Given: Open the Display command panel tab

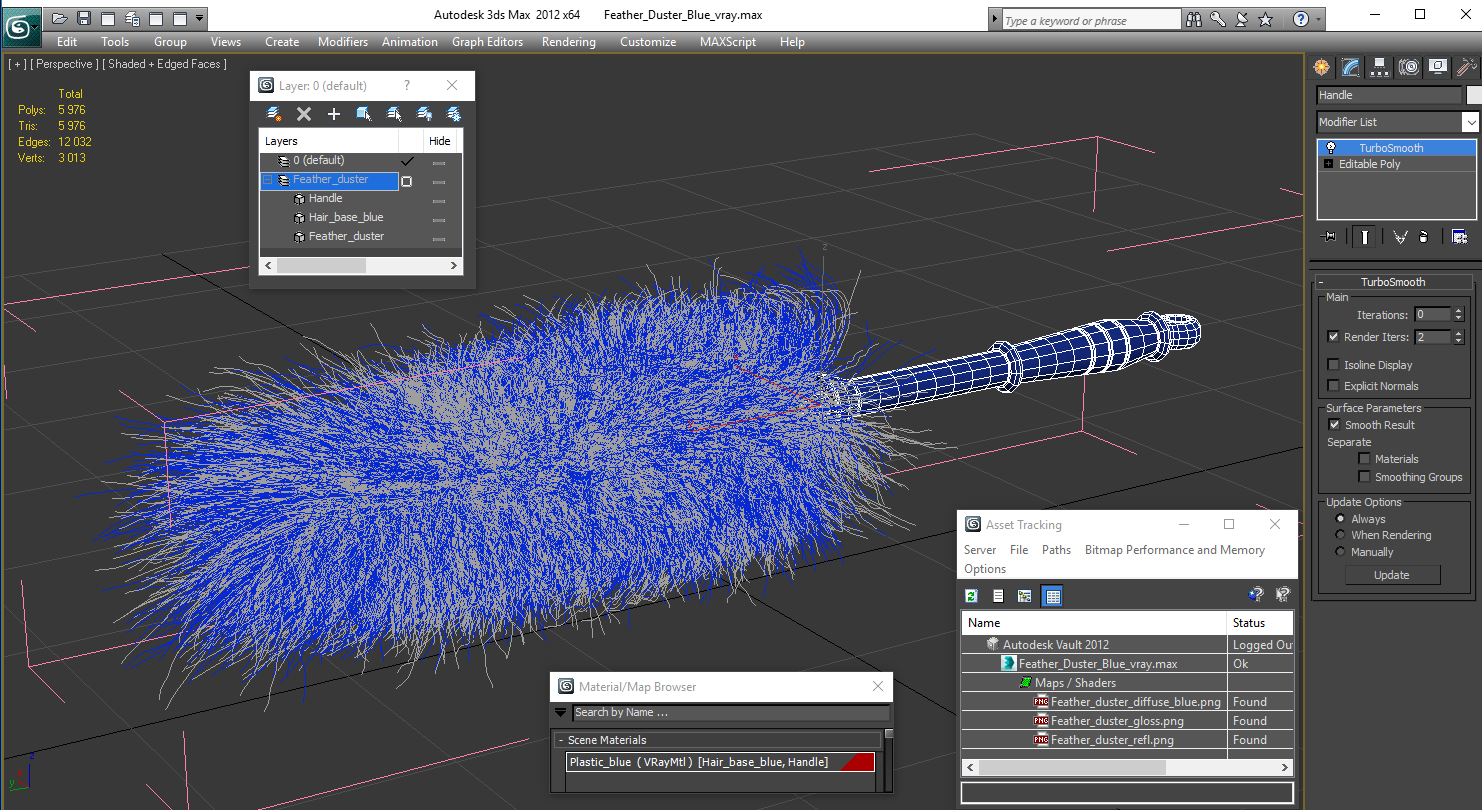Looking at the screenshot, I should coord(1438,67).
